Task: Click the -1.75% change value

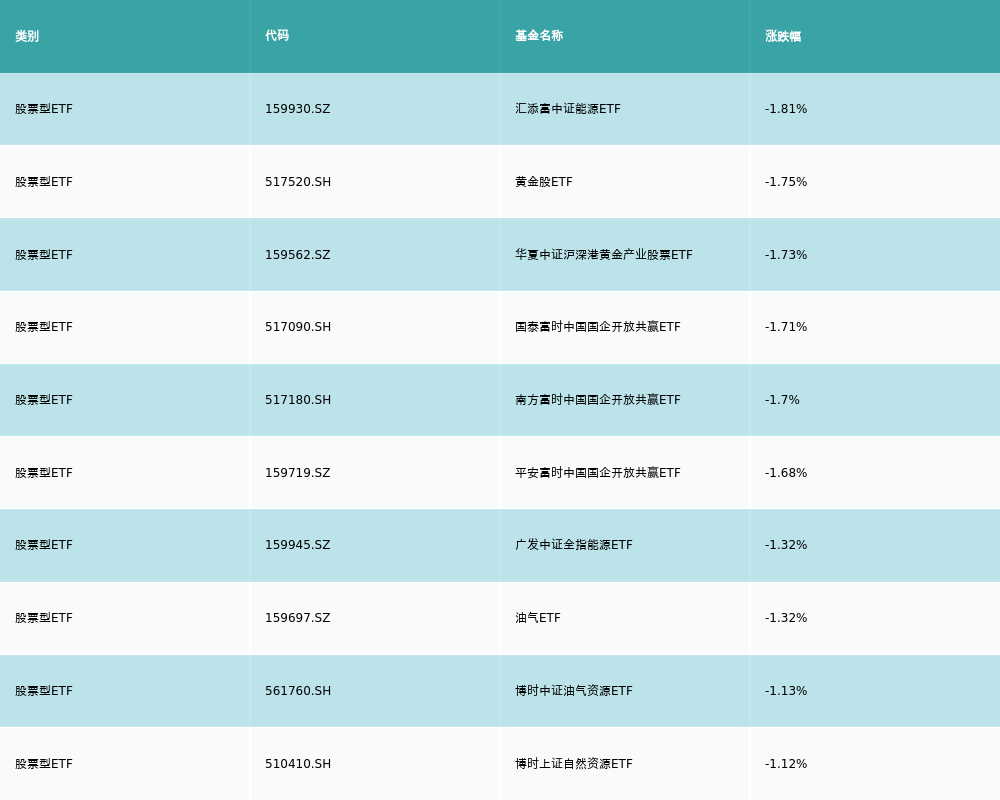Action: click(x=786, y=182)
